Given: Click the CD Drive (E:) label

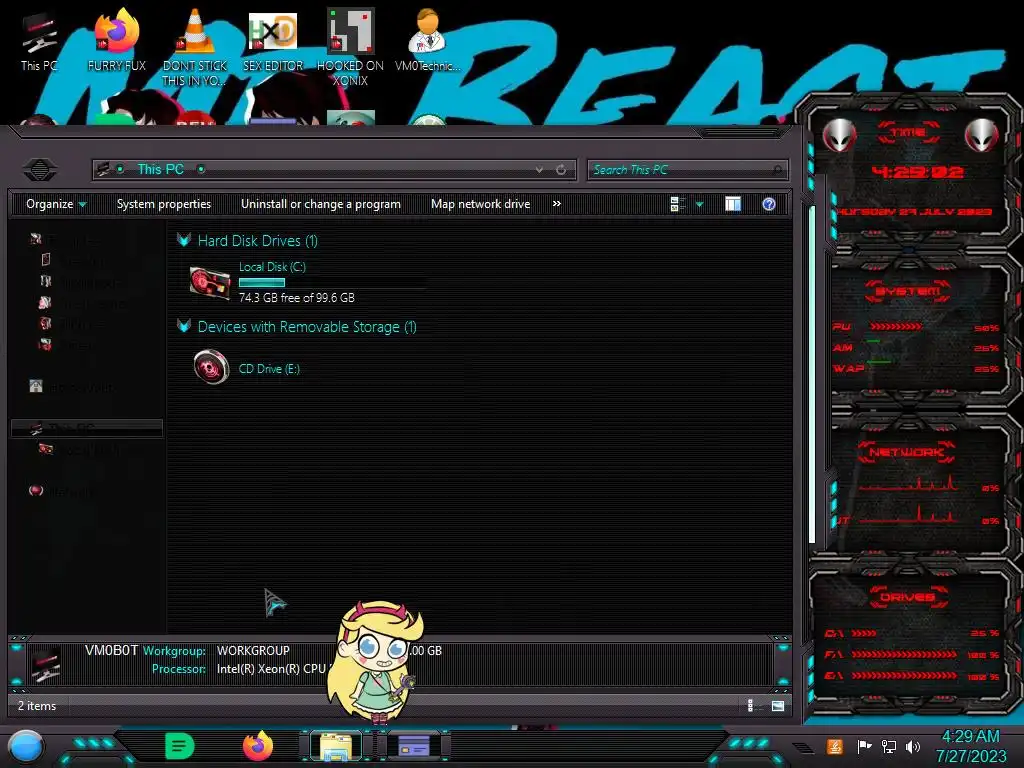Looking at the screenshot, I should pos(269,368).
